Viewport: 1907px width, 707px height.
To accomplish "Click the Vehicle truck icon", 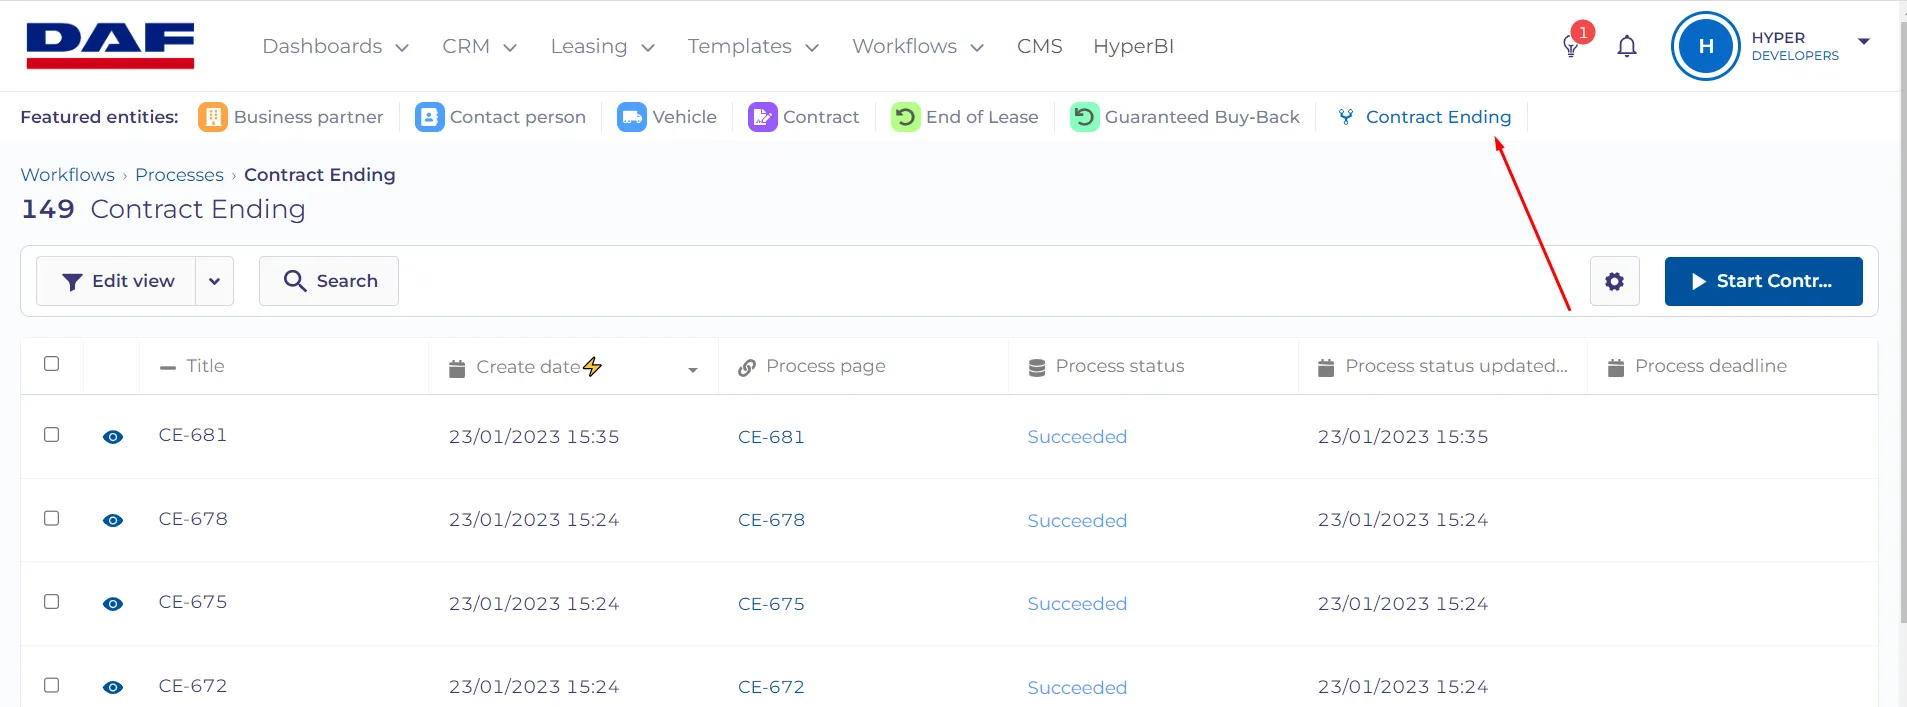I will 632,117.
